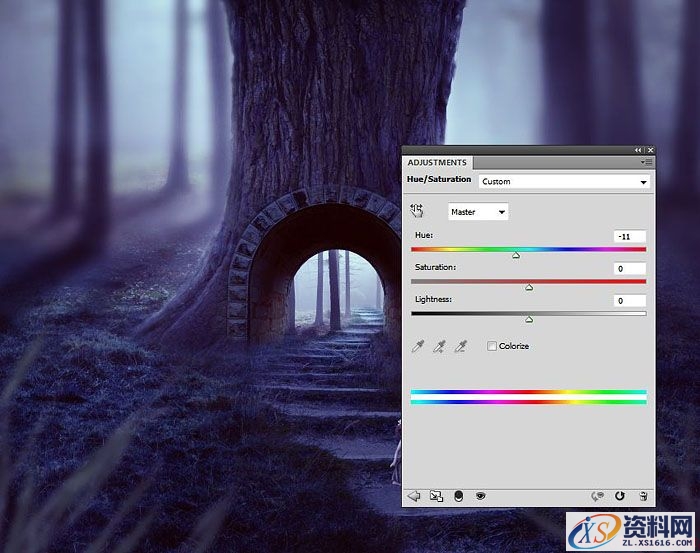700x553 pixels.
Task: Pick the first eyedropper tool
Action: pyautogui.click(x=418, y=346)
